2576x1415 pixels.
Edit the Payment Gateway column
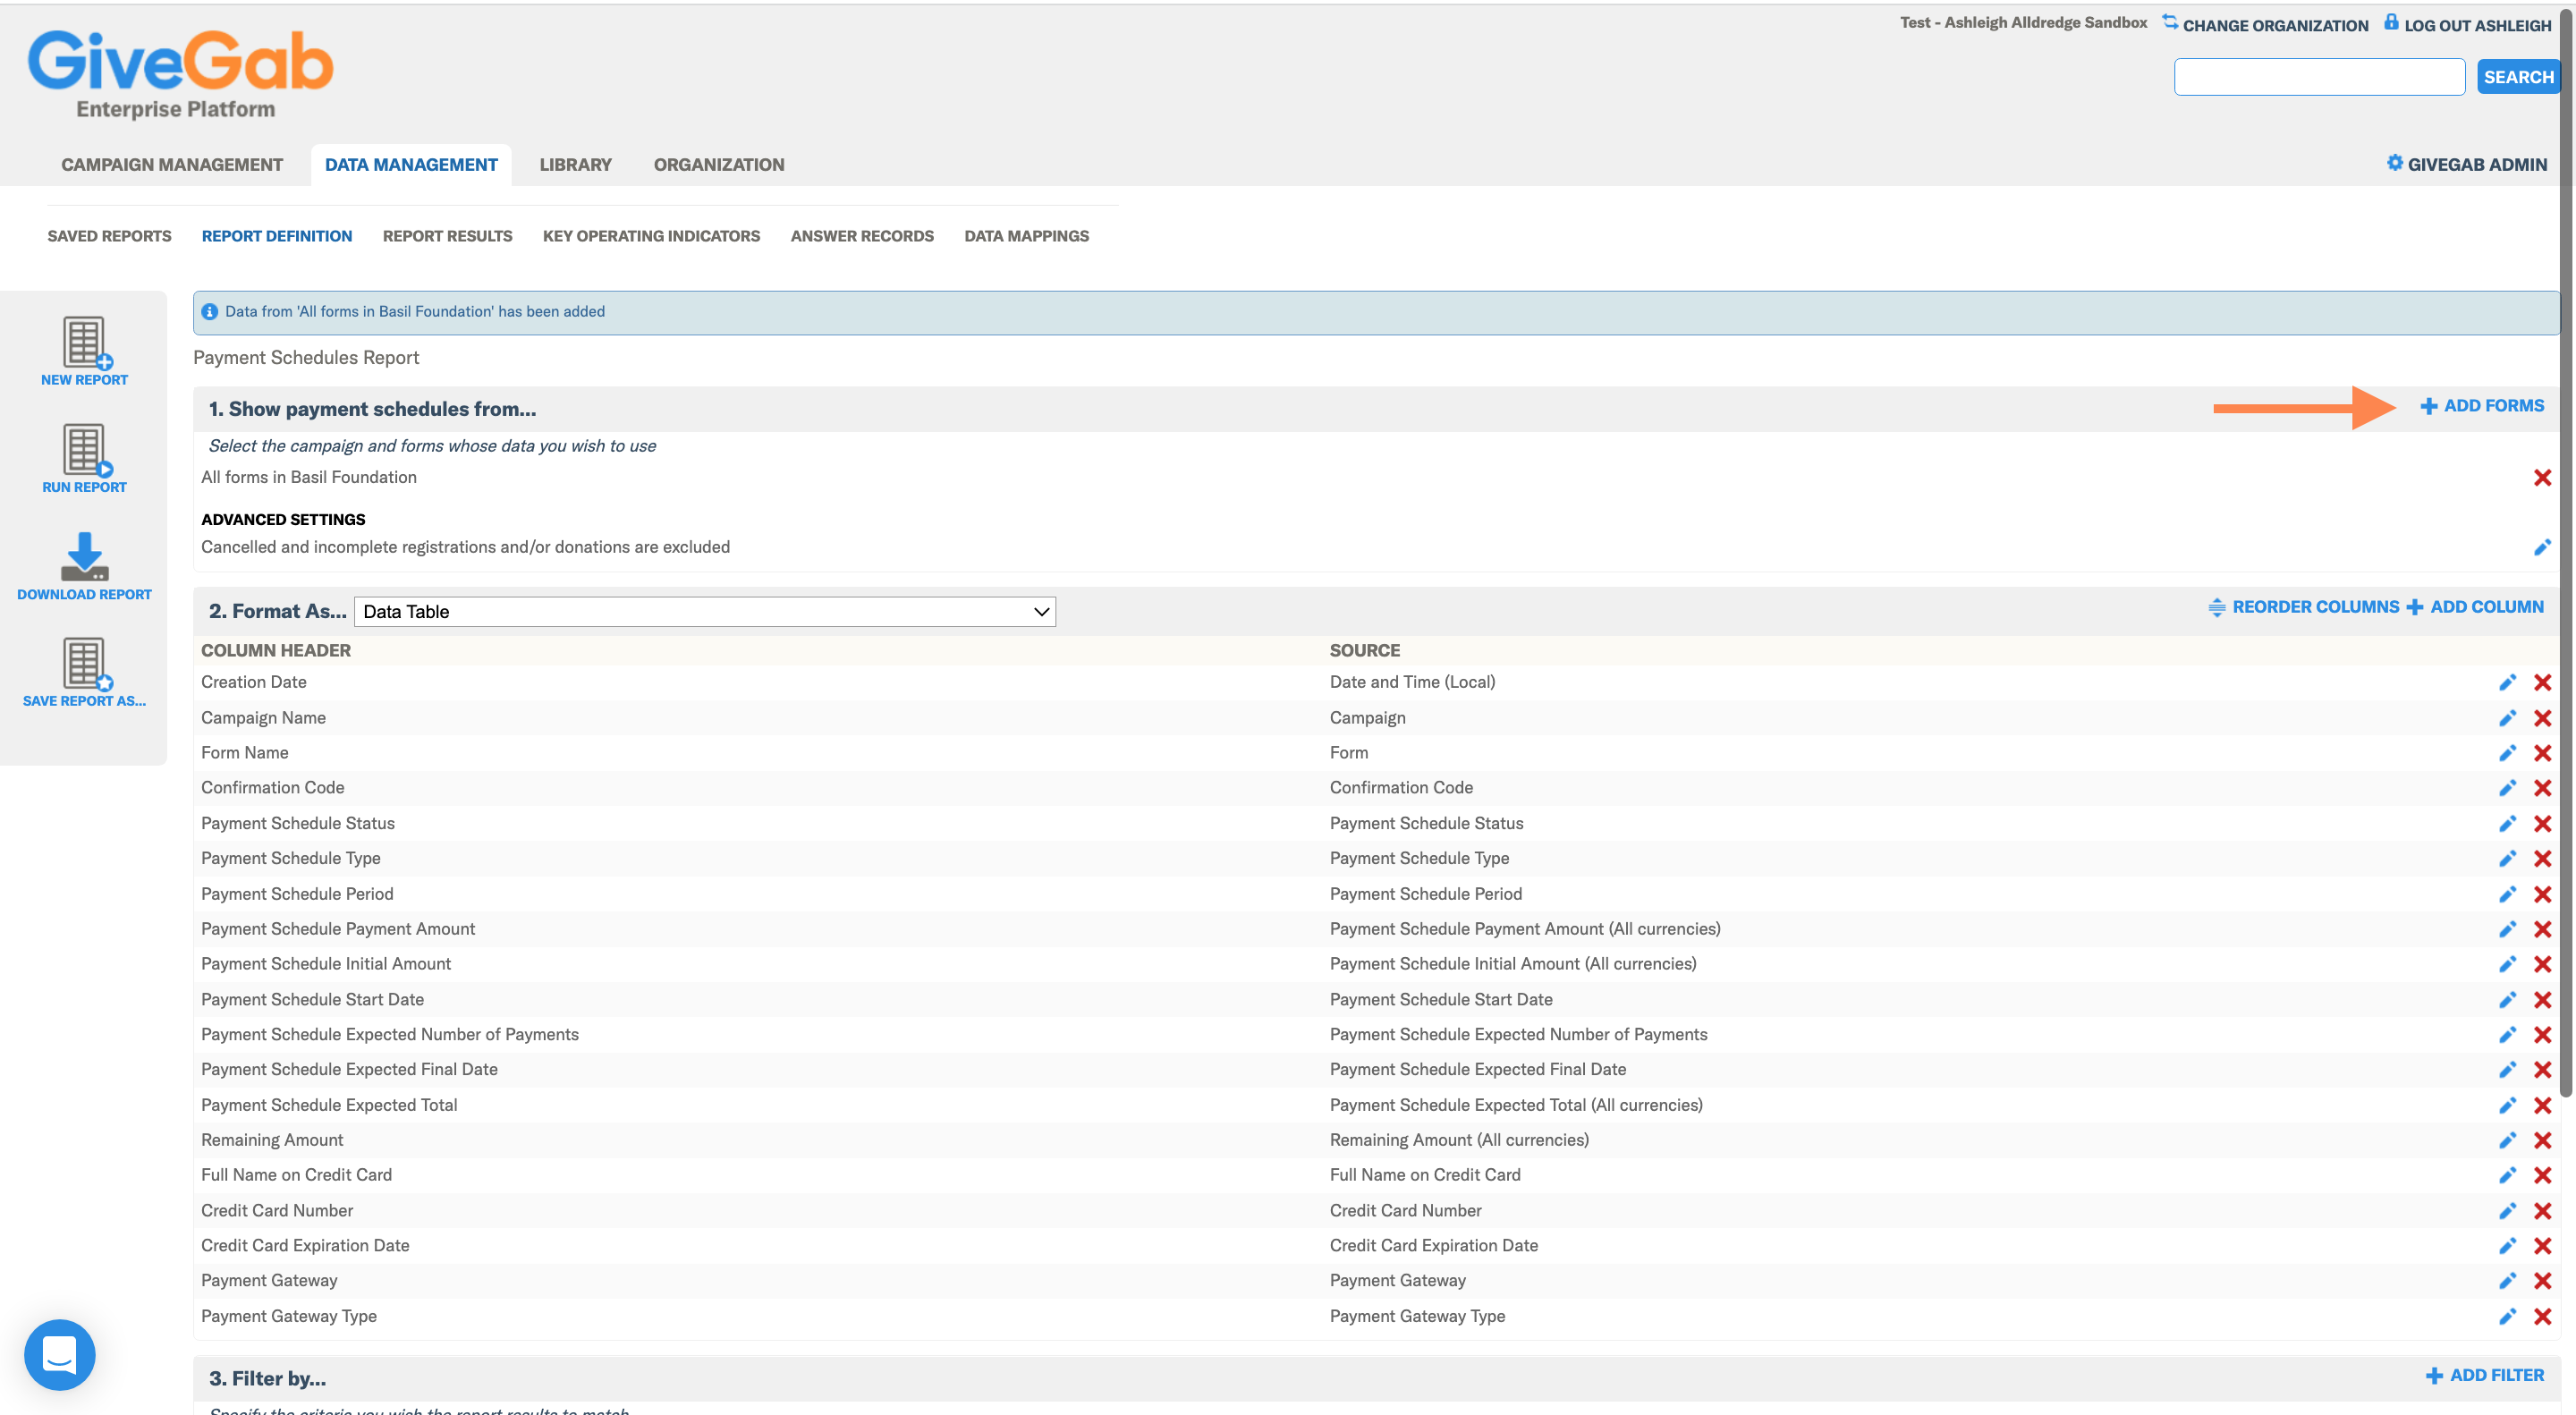[x=2507, y=1281]
